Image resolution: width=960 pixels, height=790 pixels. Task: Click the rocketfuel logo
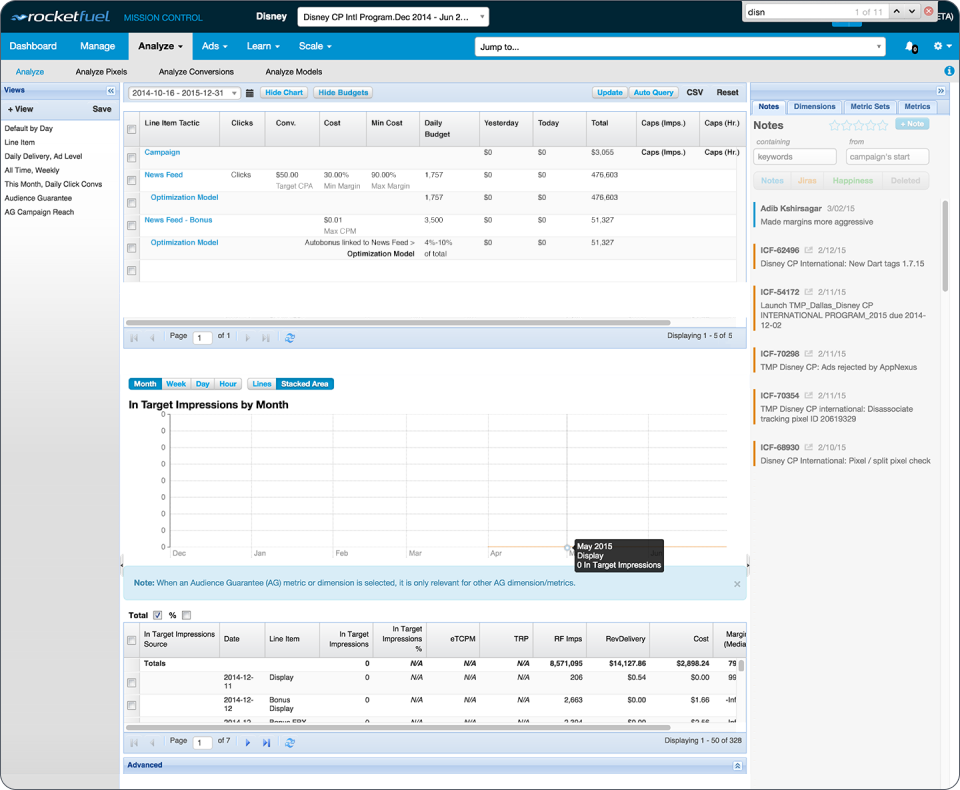pos(61,17)
